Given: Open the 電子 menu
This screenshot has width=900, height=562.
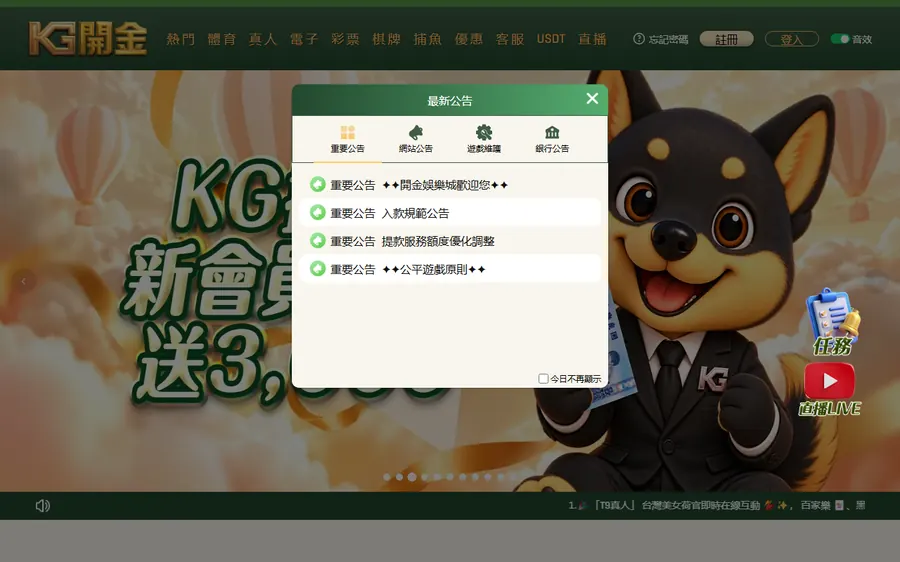Looking at the screenshot, I should tap(304, 39).
